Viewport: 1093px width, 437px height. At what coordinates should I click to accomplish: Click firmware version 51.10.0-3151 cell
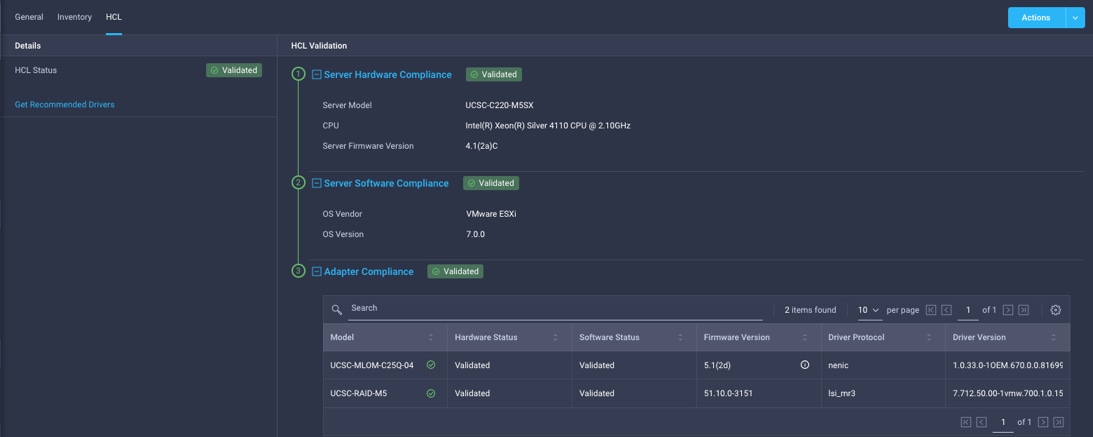[758, 393]
